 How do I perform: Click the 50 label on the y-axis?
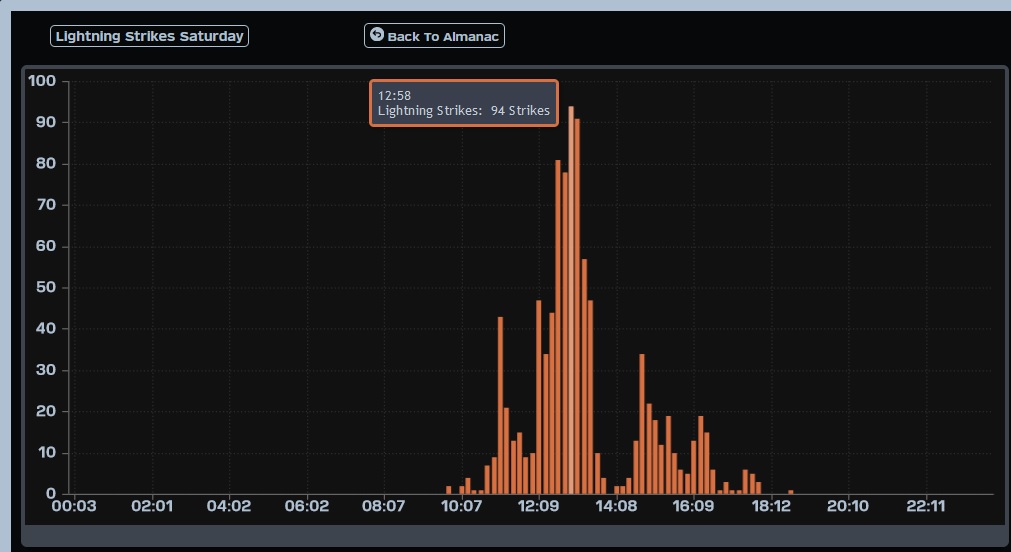(x=46, y=288)
